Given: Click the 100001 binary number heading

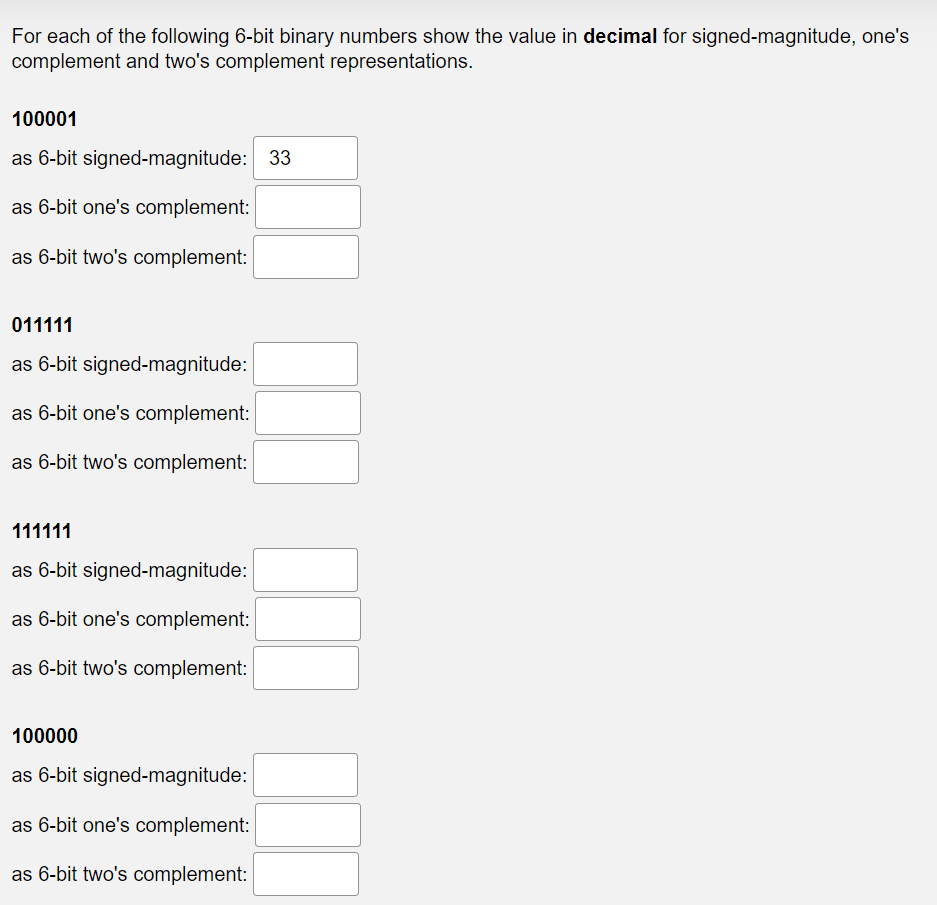Looking at the screenshot, I should [44, 119].
